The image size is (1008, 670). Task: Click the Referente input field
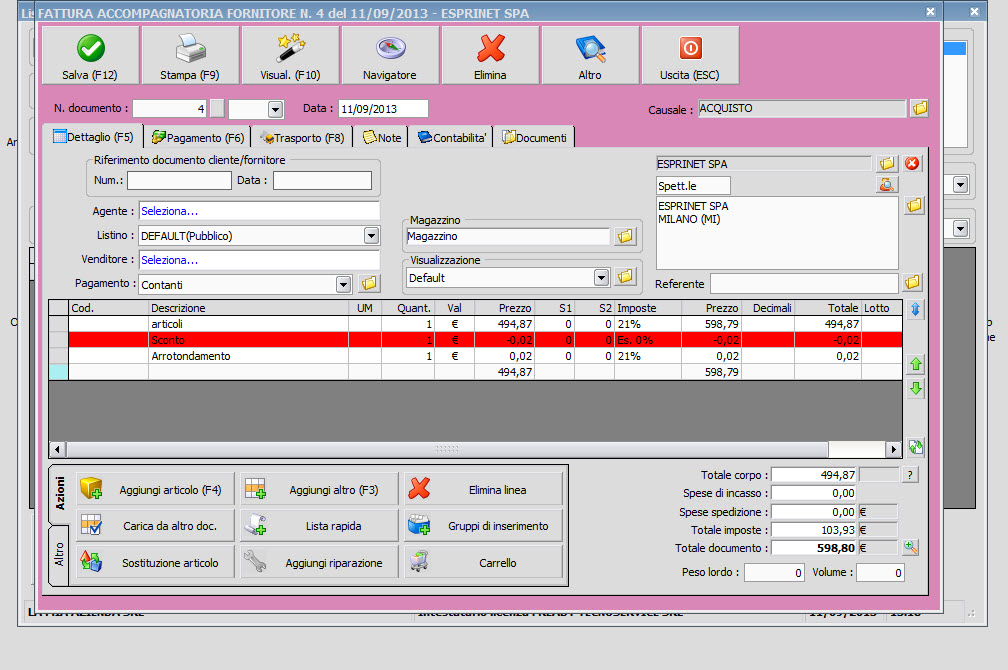point(804,284)
